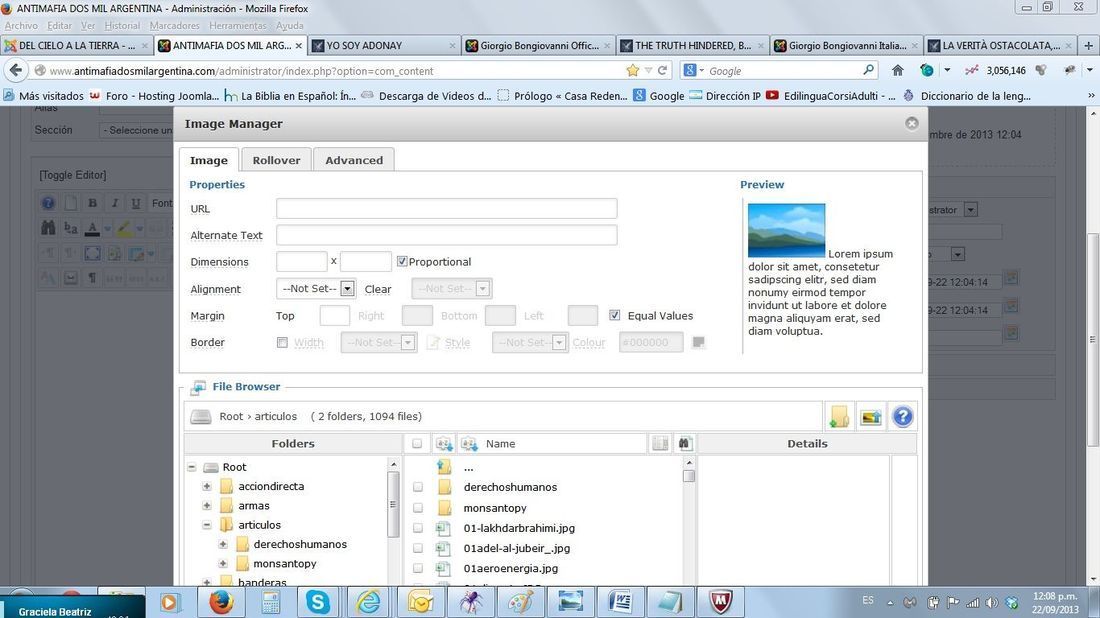The image size is (1100, 618).
Task: Open the Más visitados bookmark
Action: coord(43,96)
